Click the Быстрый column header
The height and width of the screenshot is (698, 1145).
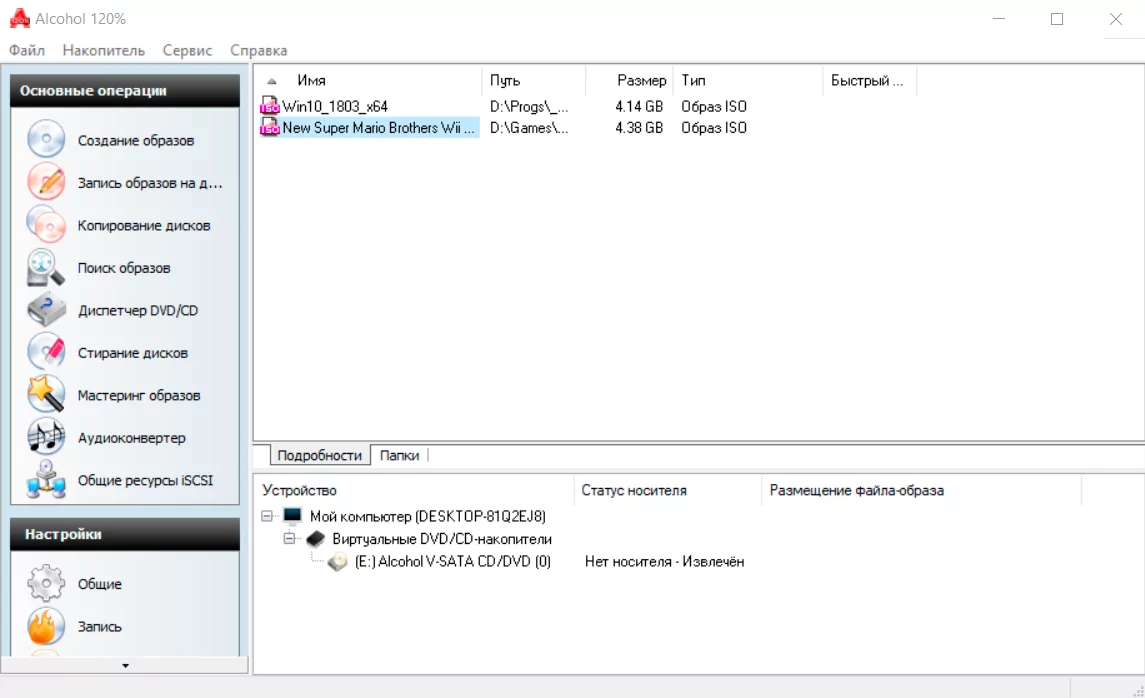pos(870,80)
